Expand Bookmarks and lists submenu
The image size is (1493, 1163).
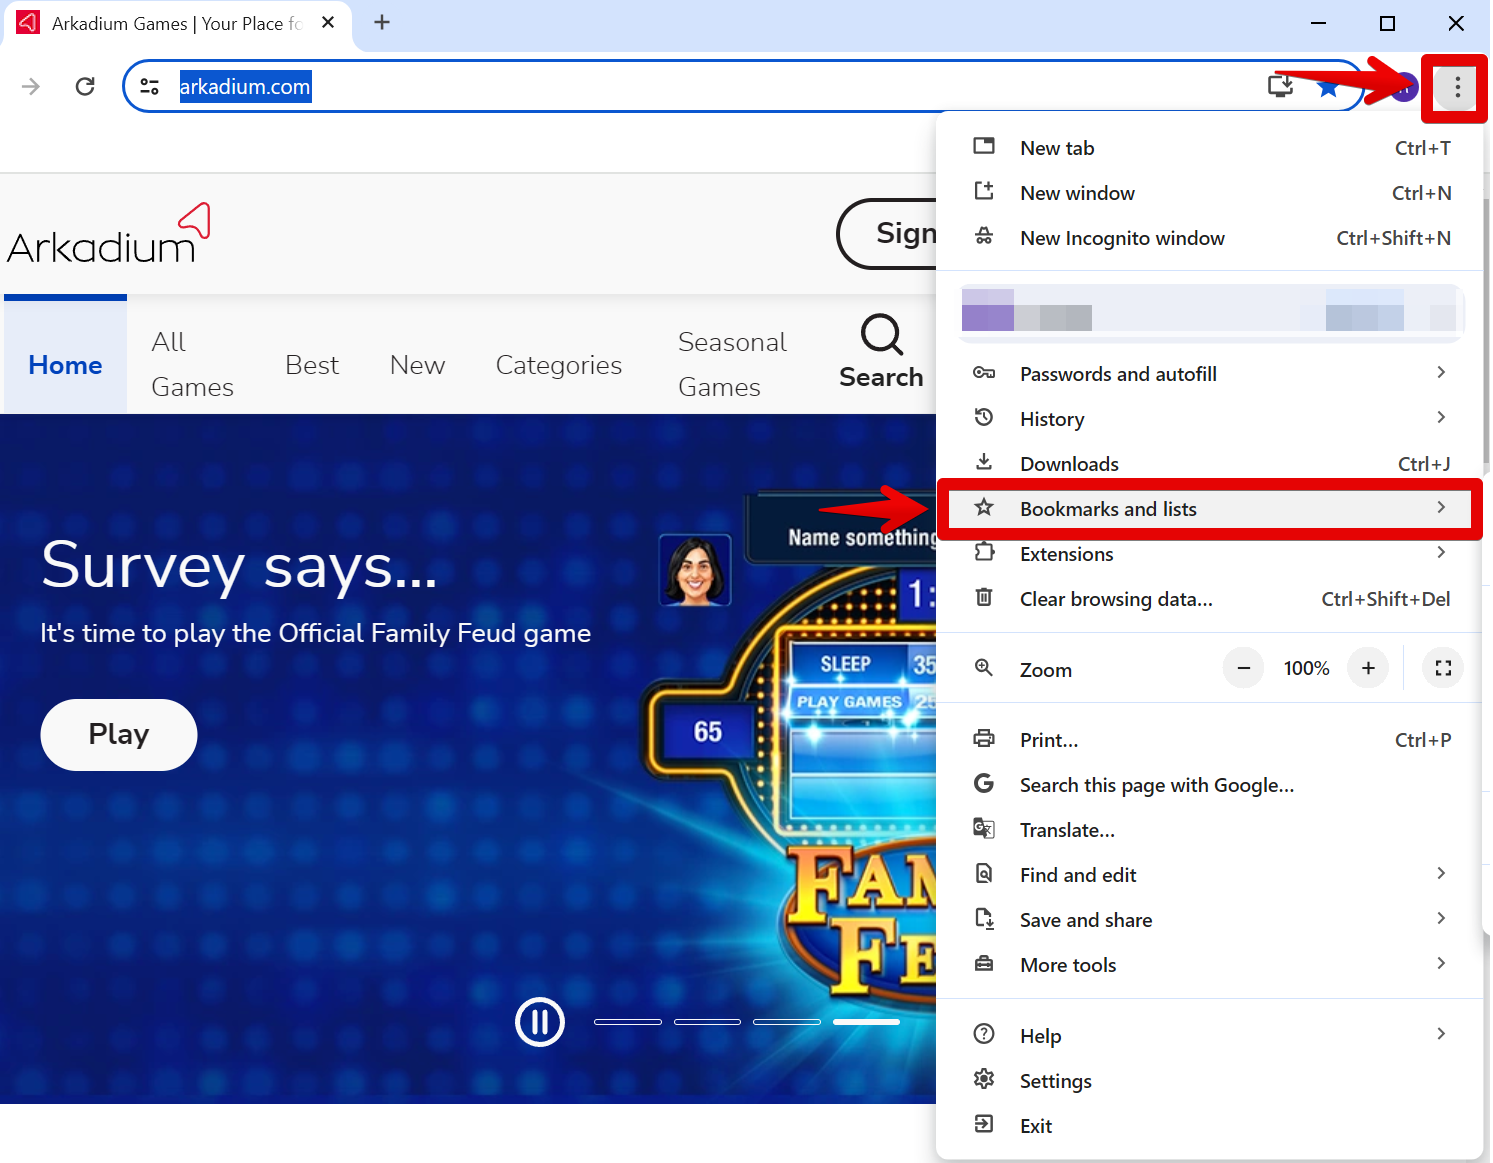1210,509
